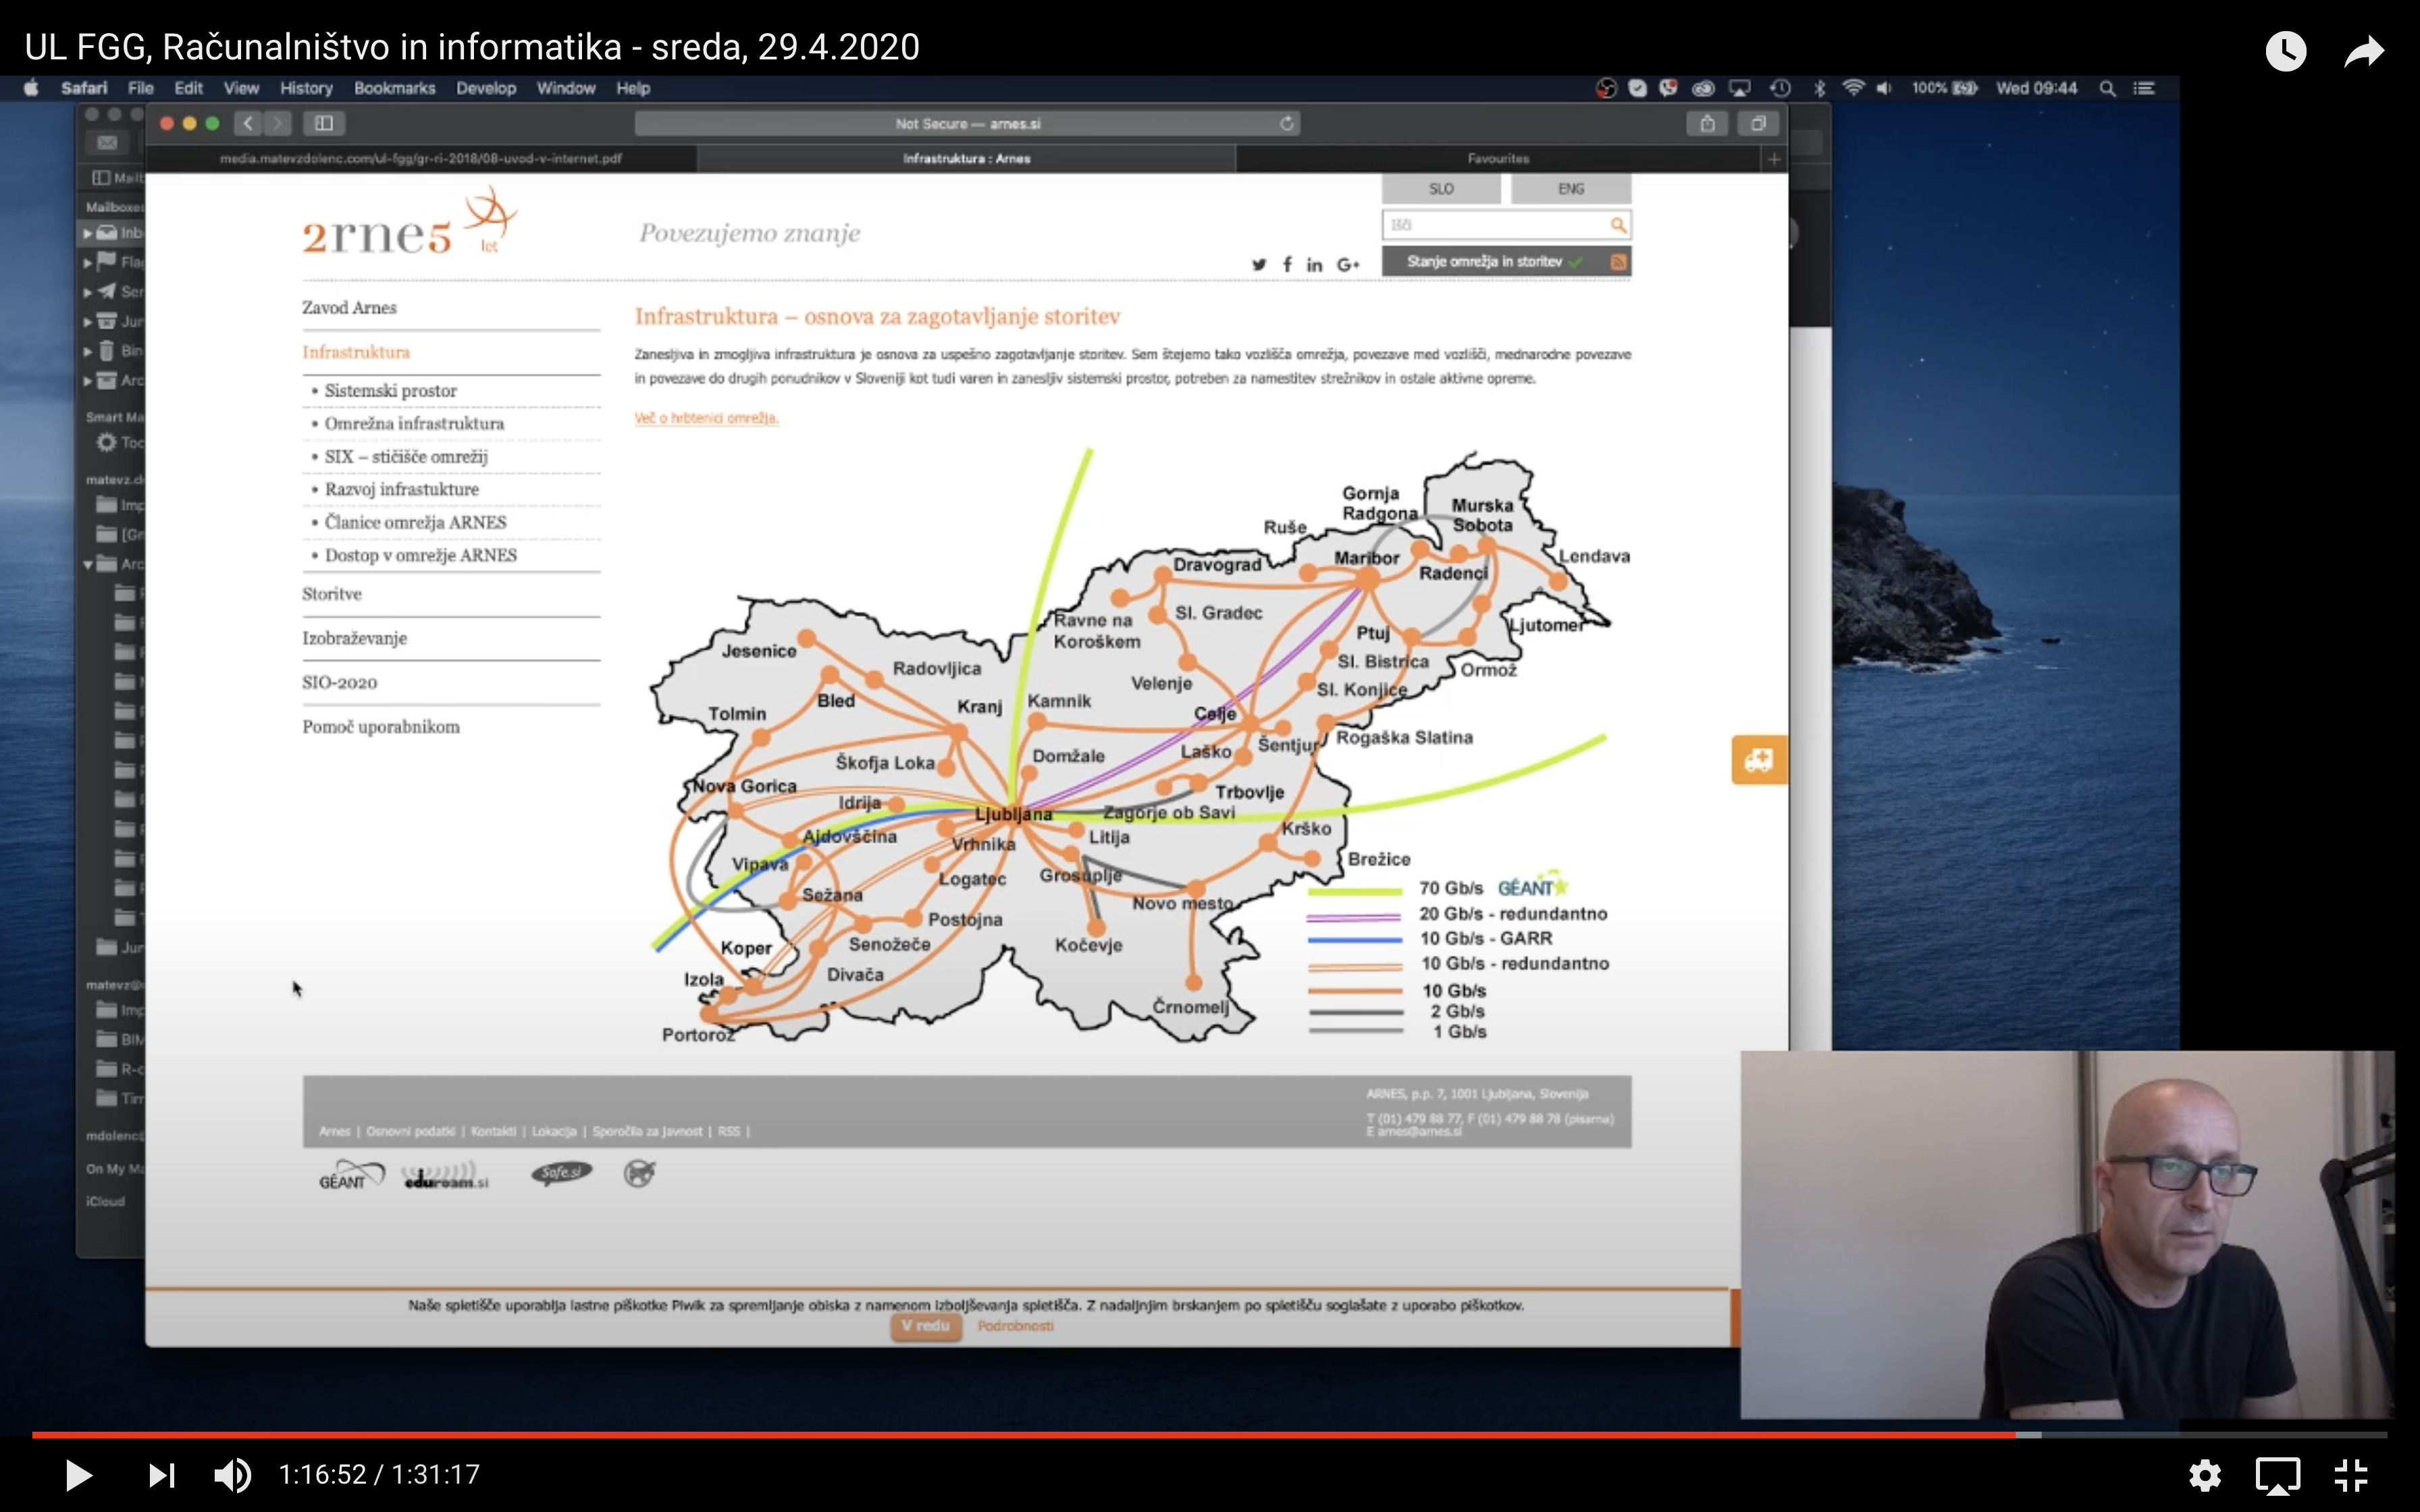This screenshot has width=2420, height=1512.
Task: Mute the video volume
Action: click(x=232, y=1475)
